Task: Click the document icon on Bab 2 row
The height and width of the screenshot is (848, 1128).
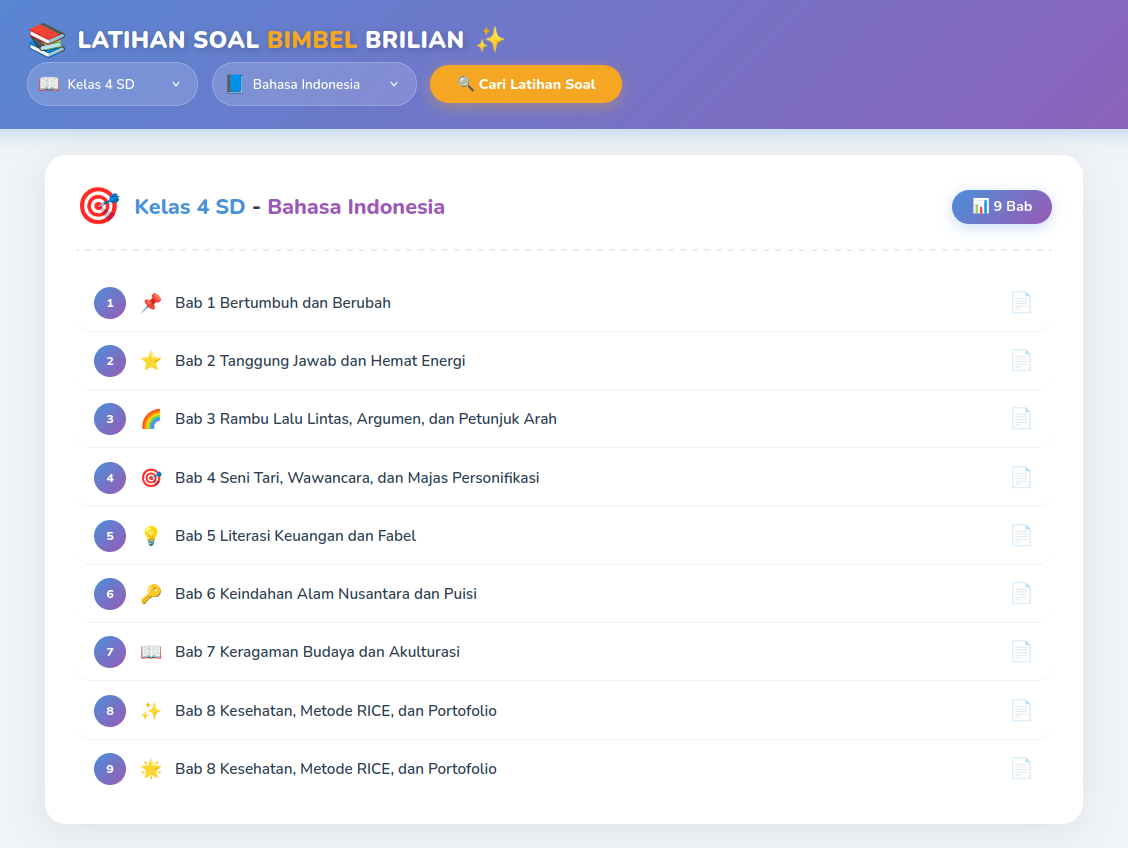Action: tap(1021, 360)
